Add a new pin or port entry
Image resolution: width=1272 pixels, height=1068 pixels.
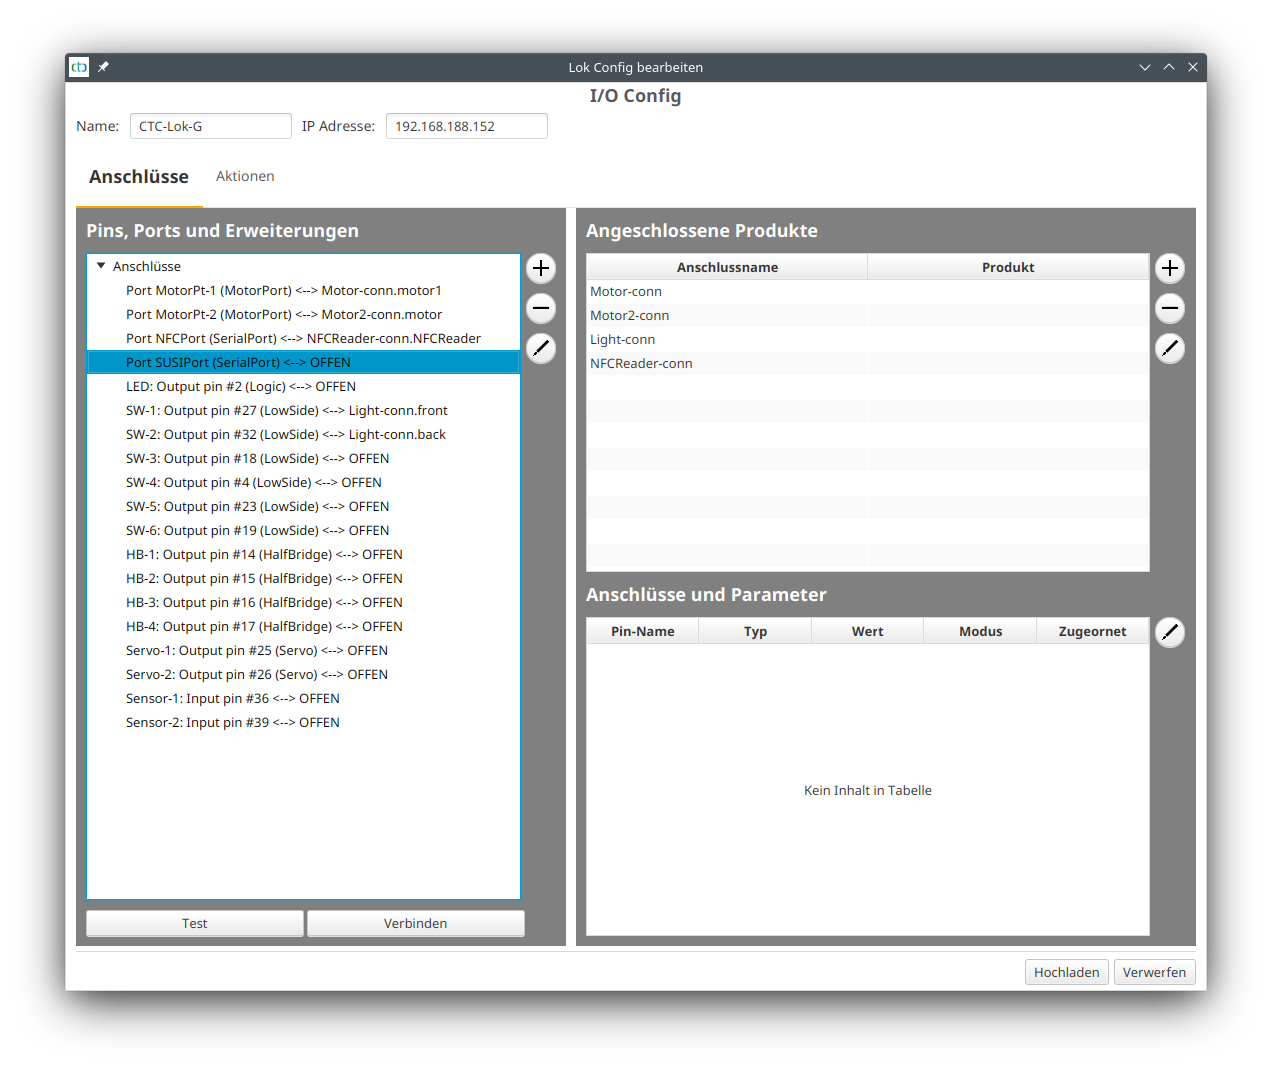click(541, 268)
